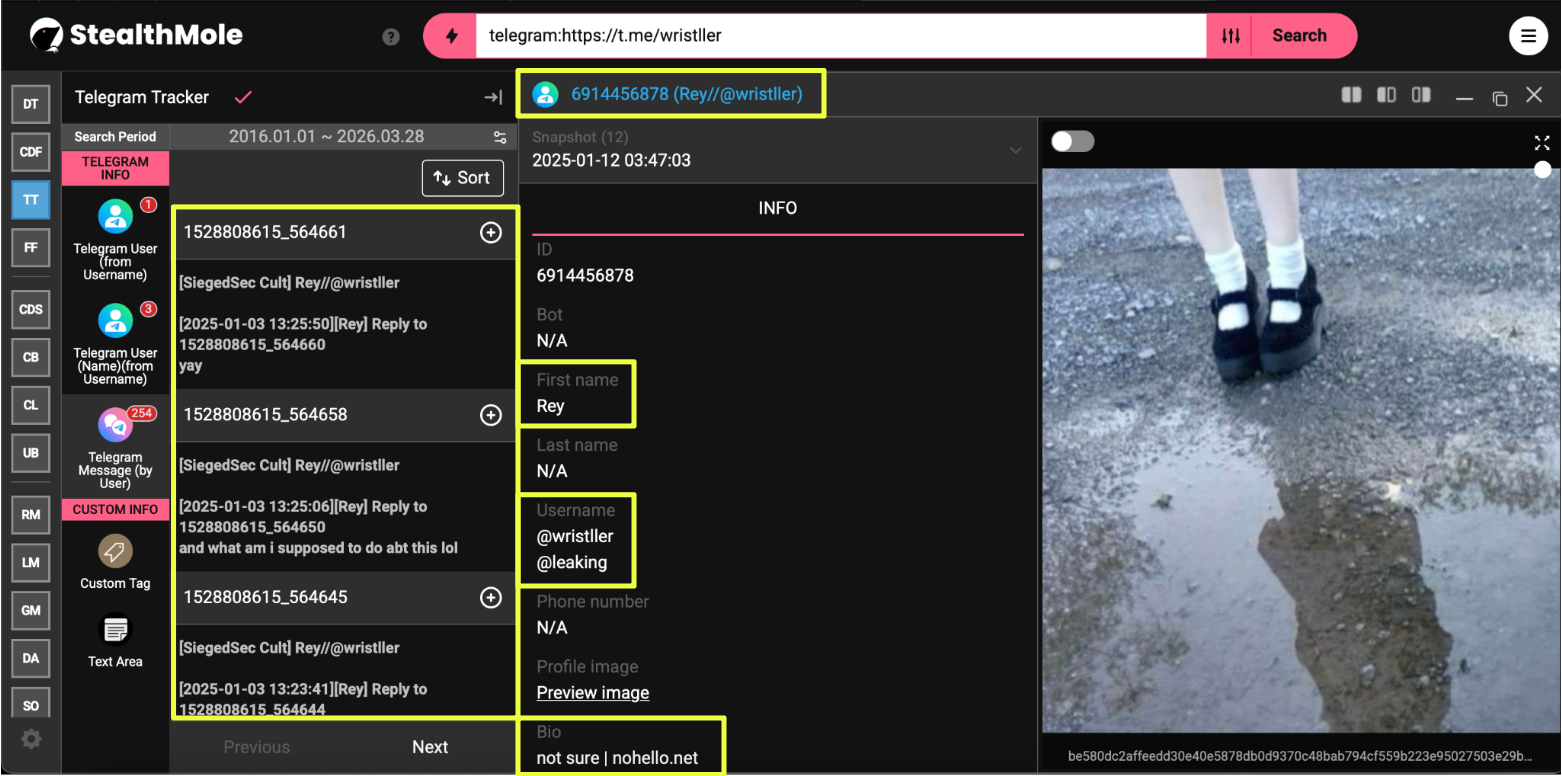Click the image zoom slider handle
This screenshot has height=776, width=1562.
click(1543, 169)
